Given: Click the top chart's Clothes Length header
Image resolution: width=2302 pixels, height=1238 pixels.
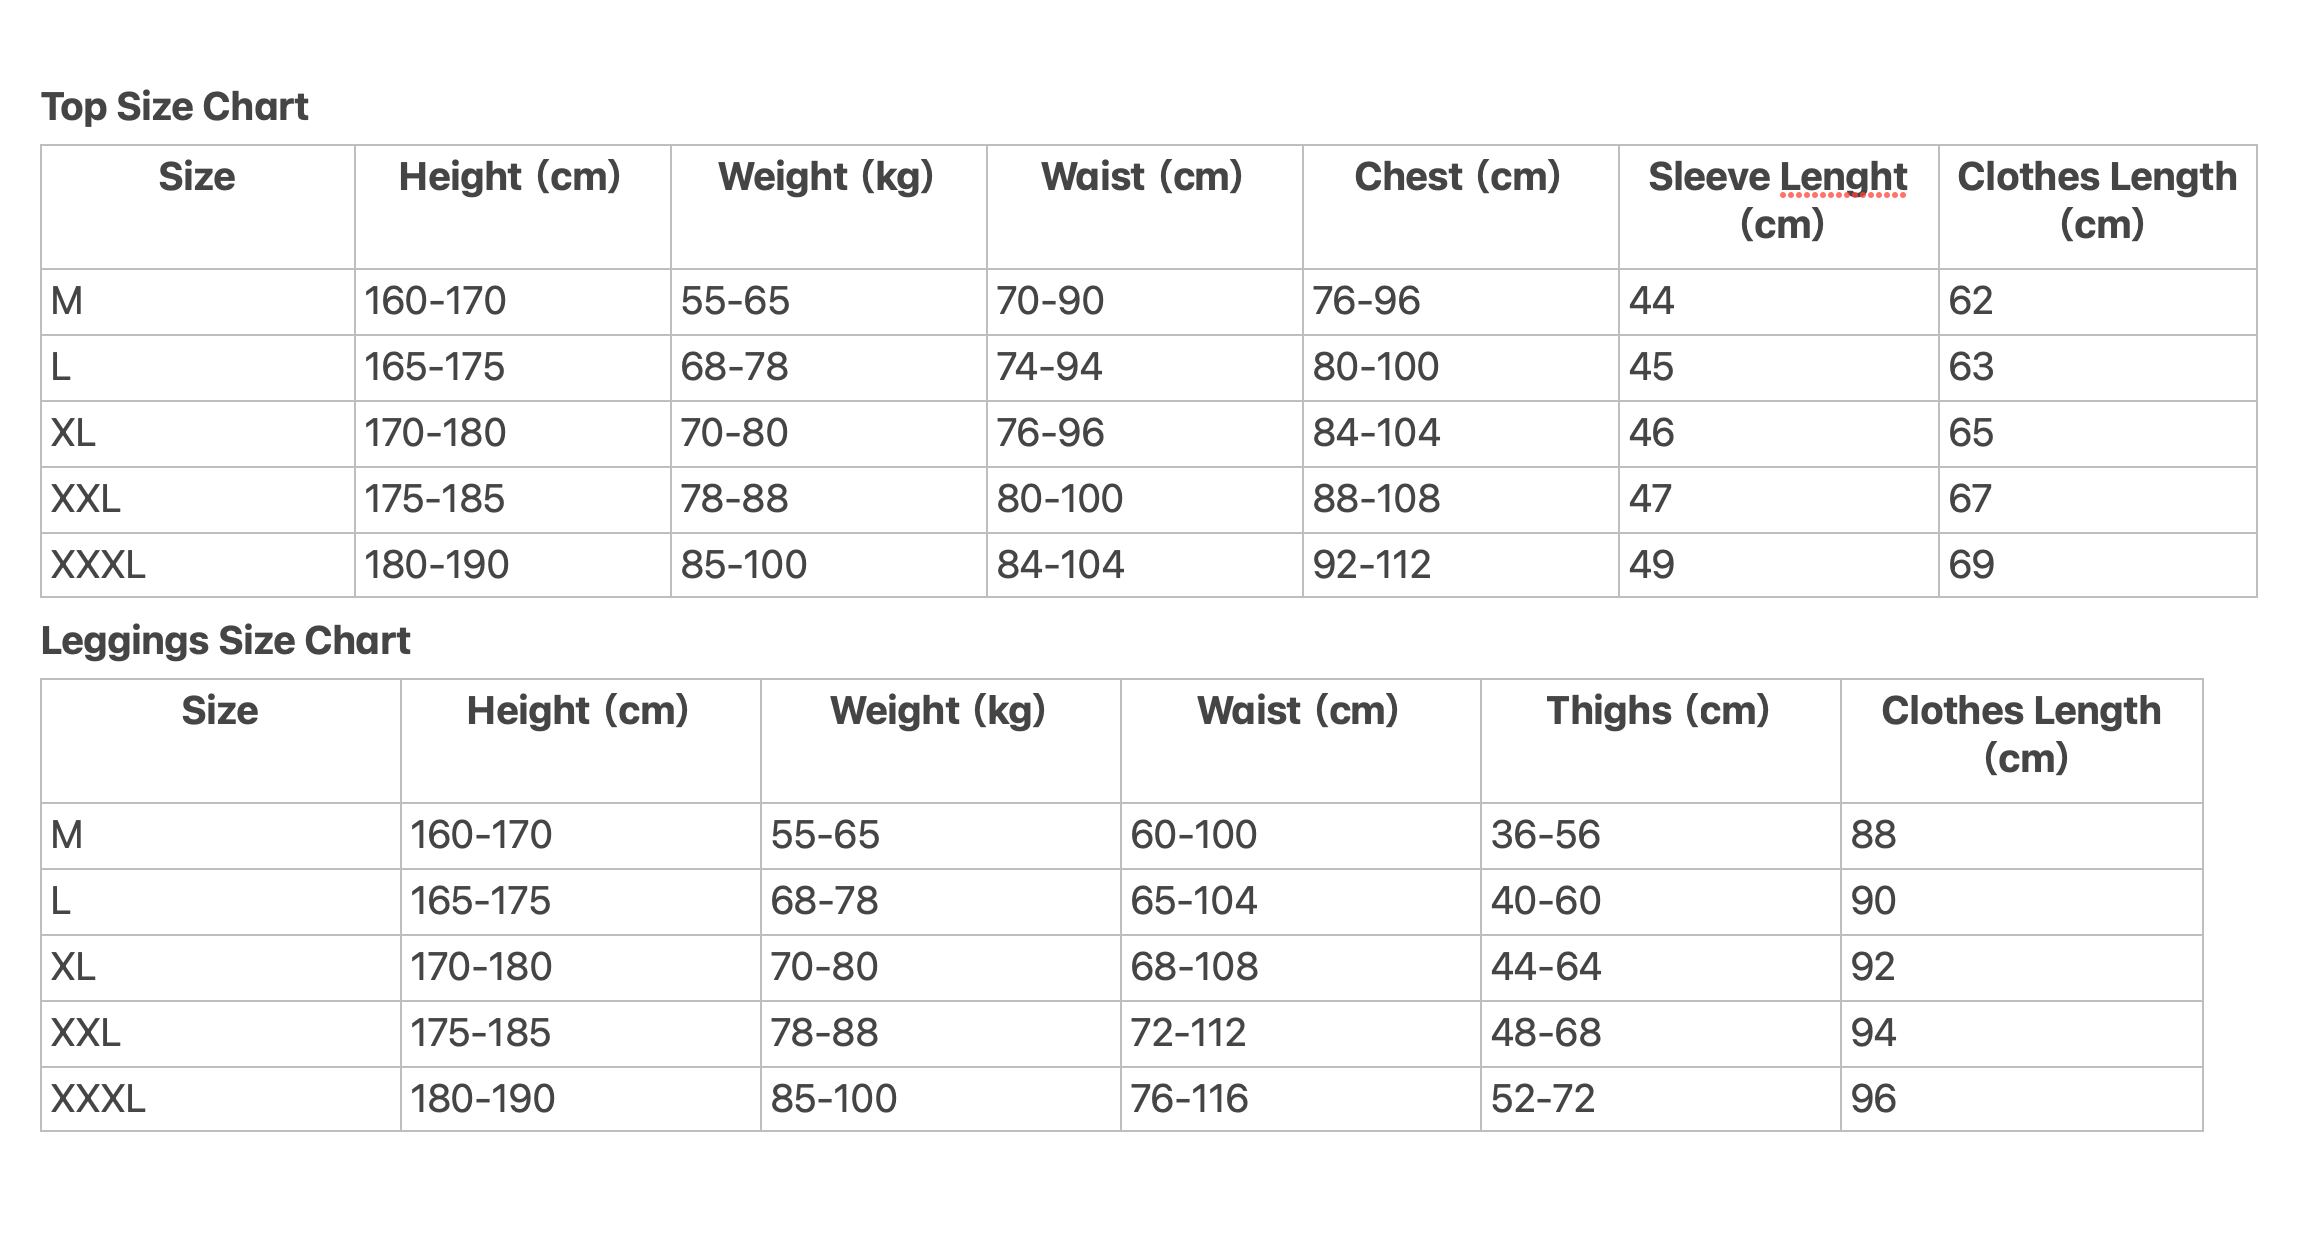Looking at the screenshot, I should pyautogui.click(x=2097, y=199).
